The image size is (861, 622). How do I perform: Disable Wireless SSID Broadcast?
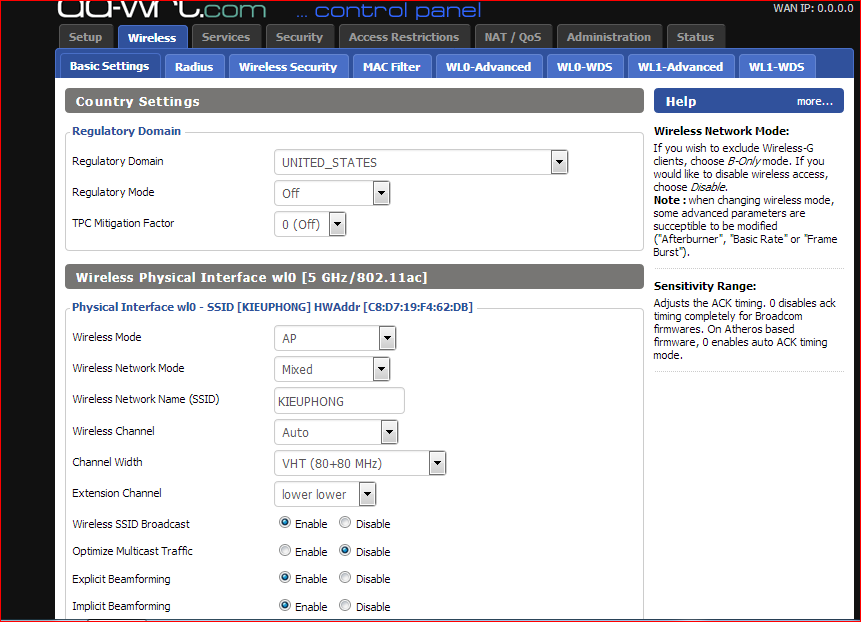point(345,523)
